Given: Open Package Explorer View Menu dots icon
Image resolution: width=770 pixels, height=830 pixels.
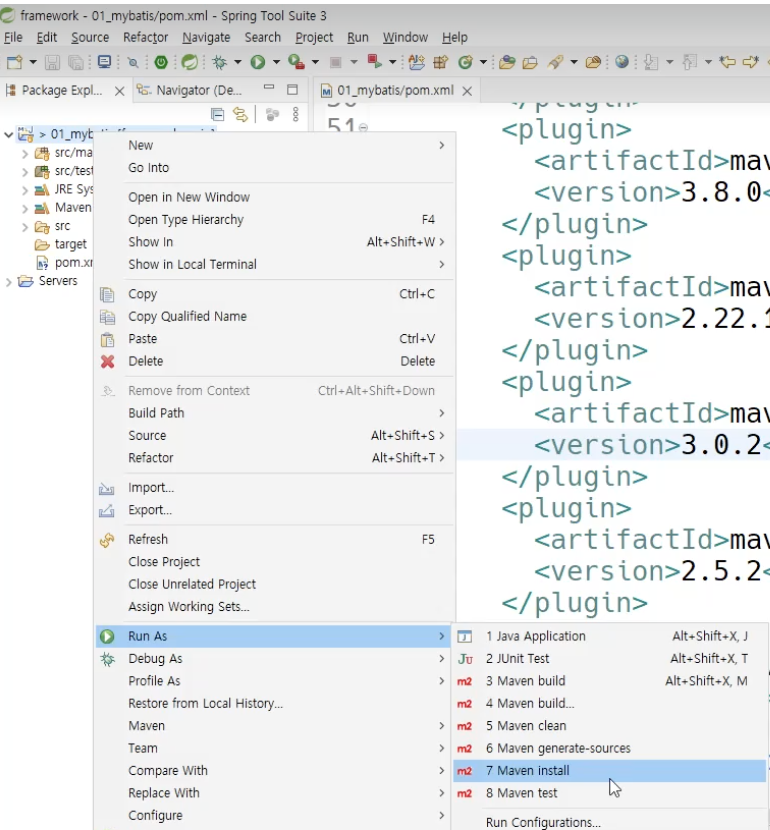Looking at the screenshot, I should [x=295, y=114].
